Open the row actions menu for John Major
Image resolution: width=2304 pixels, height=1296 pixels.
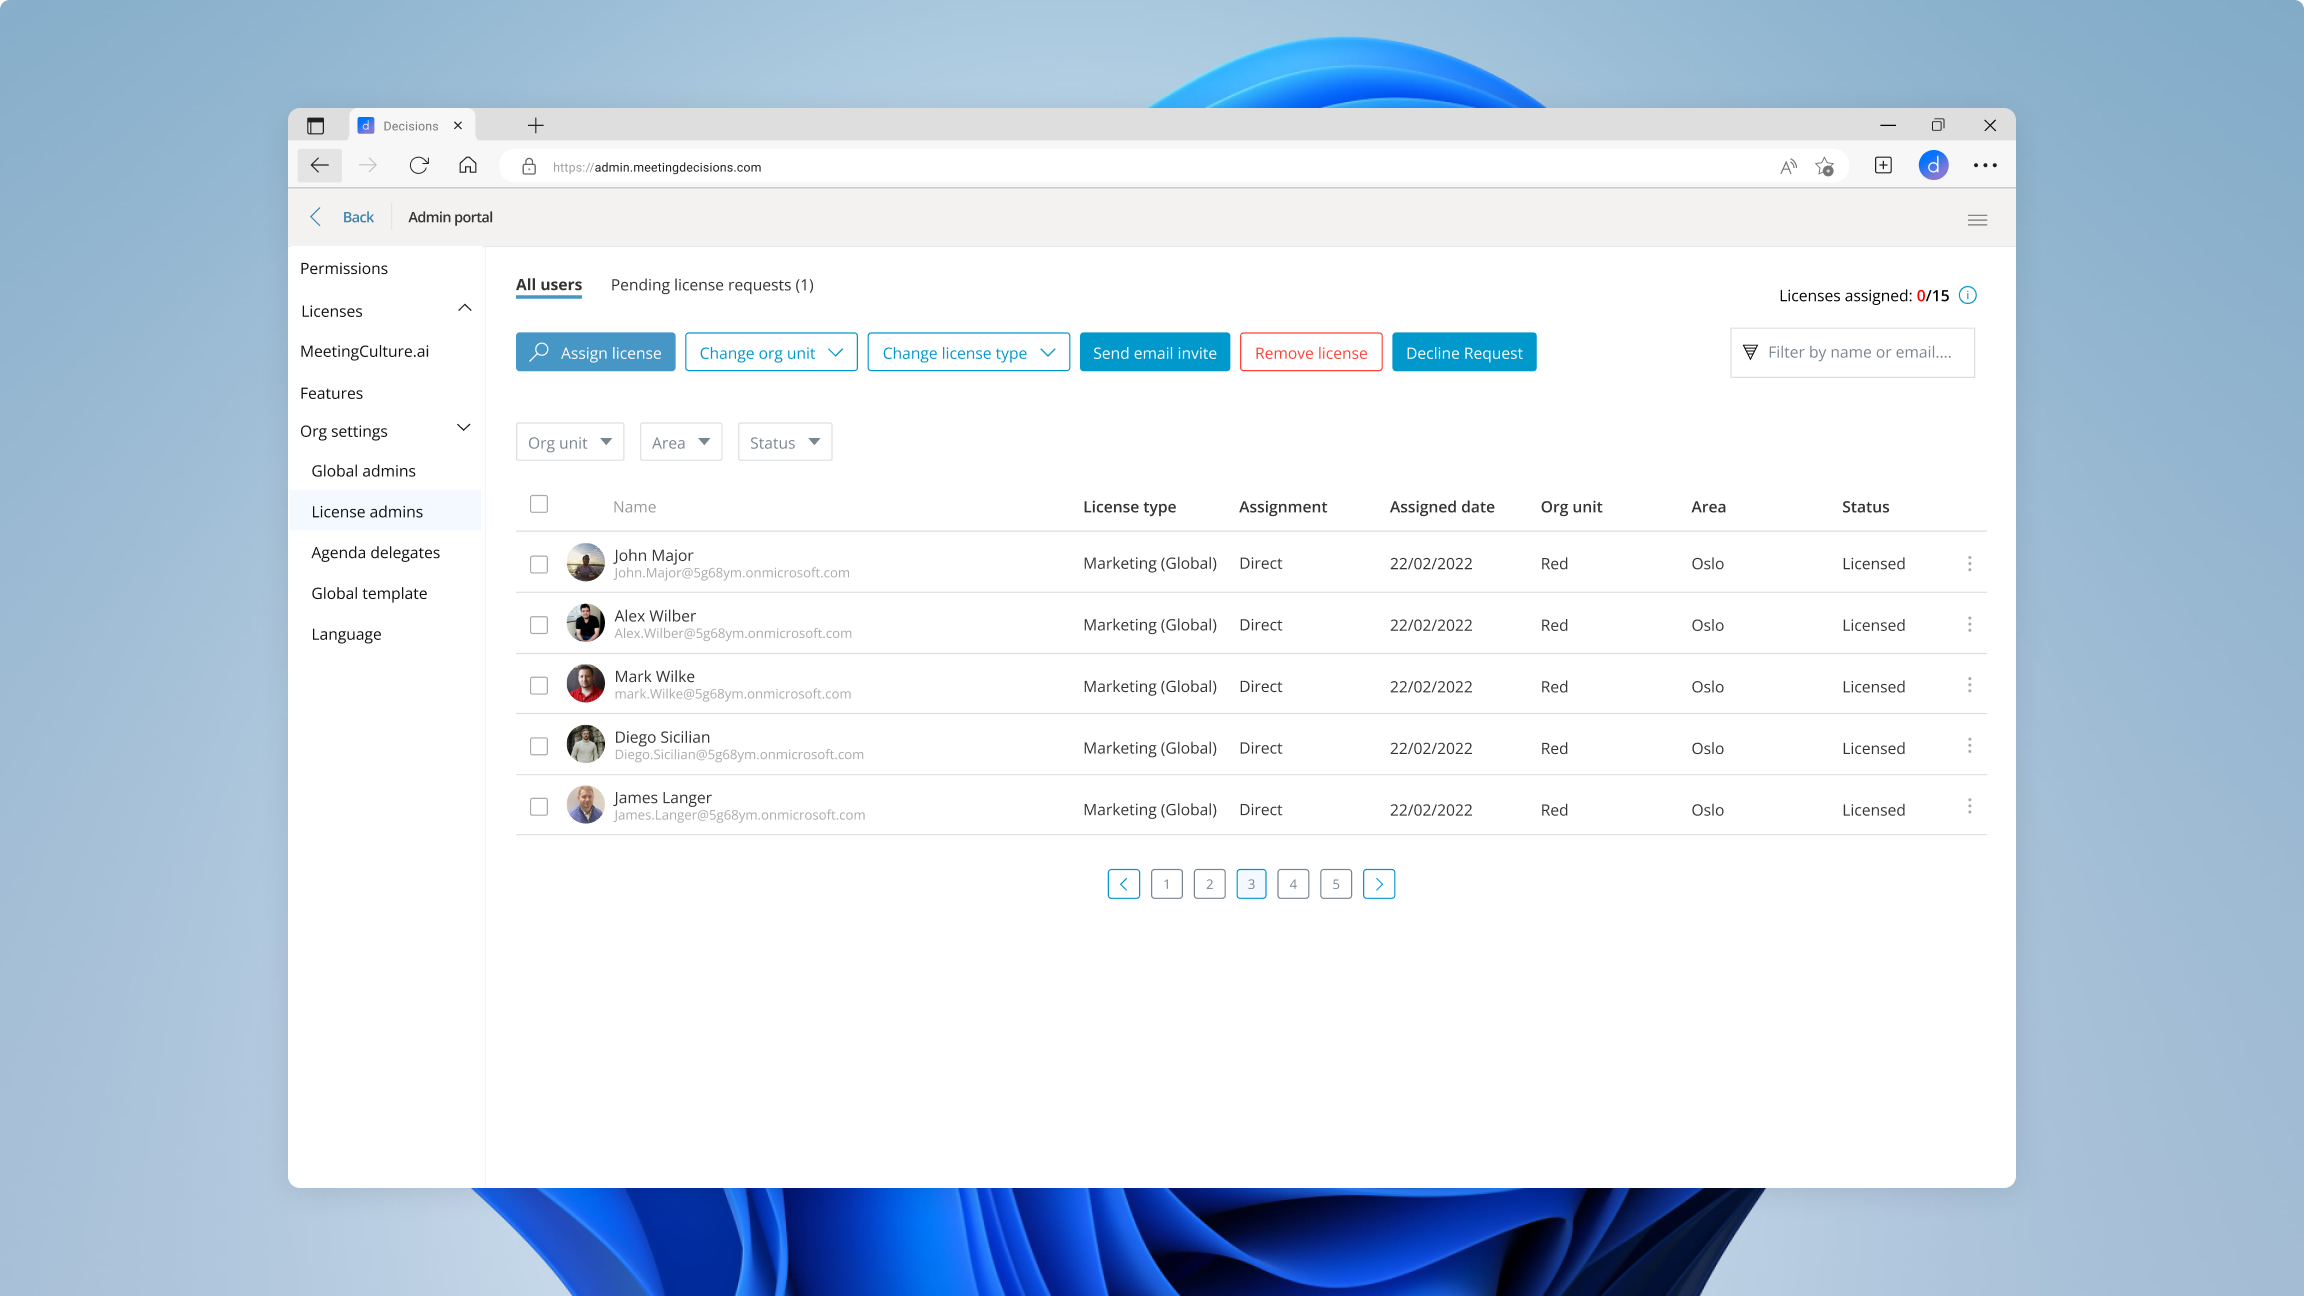tap(1970, 563)
